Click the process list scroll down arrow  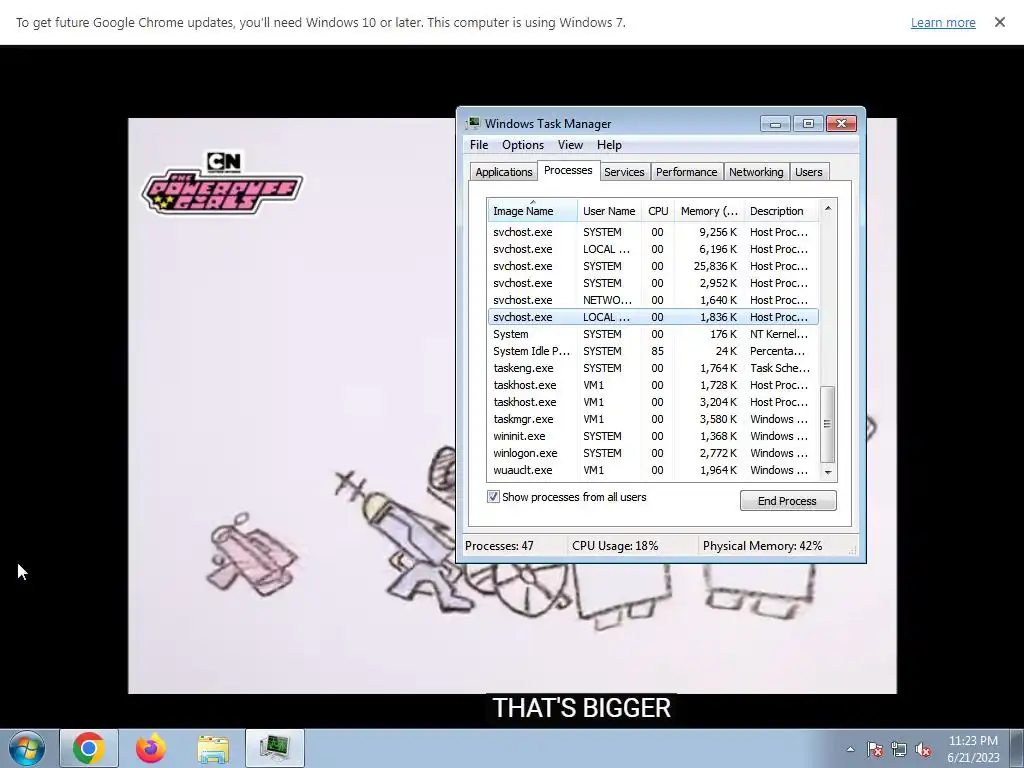(827, 472)
